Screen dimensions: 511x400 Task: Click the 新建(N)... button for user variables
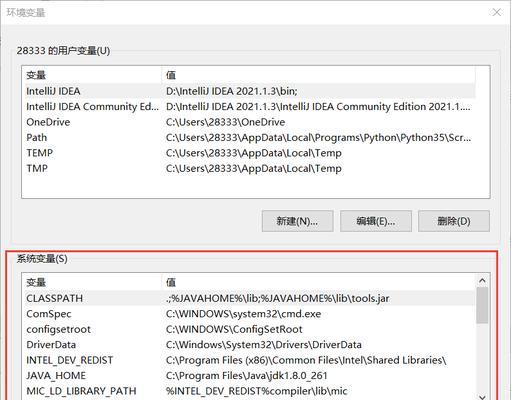point(297,221)
